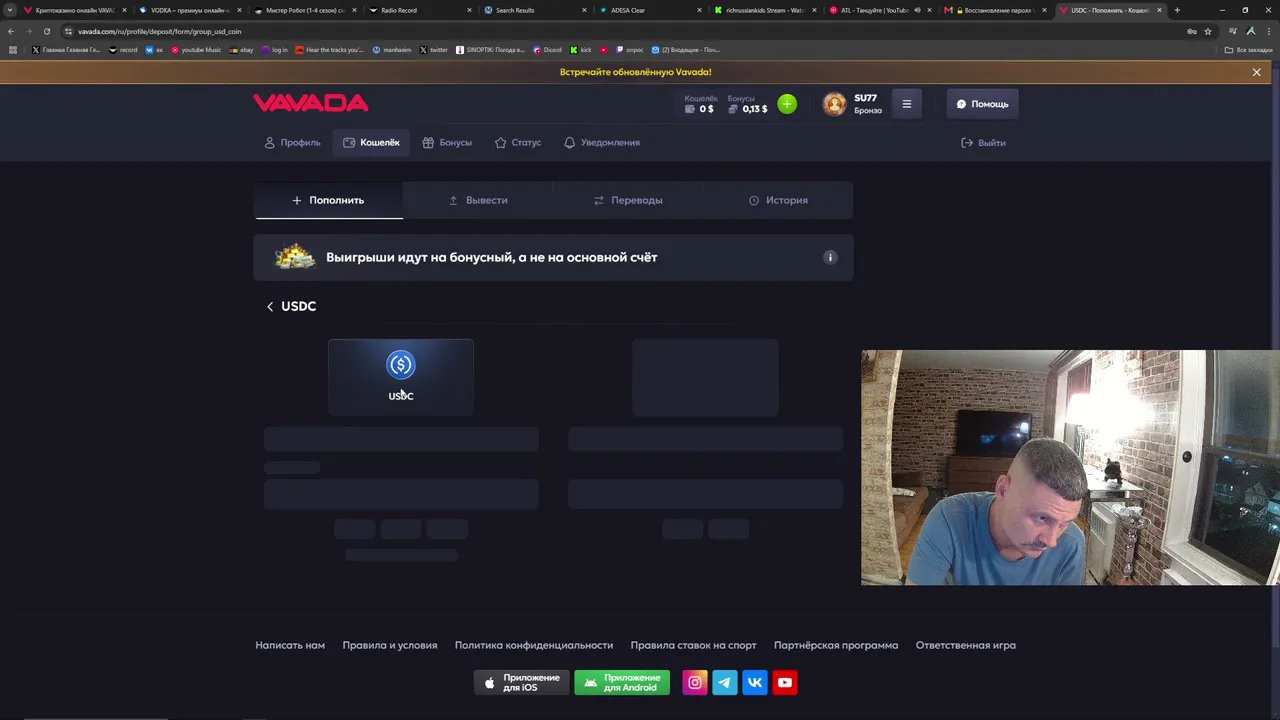Screen dimensions: 1280x720
Task: Download the Android app
Action: coord(622,683)
